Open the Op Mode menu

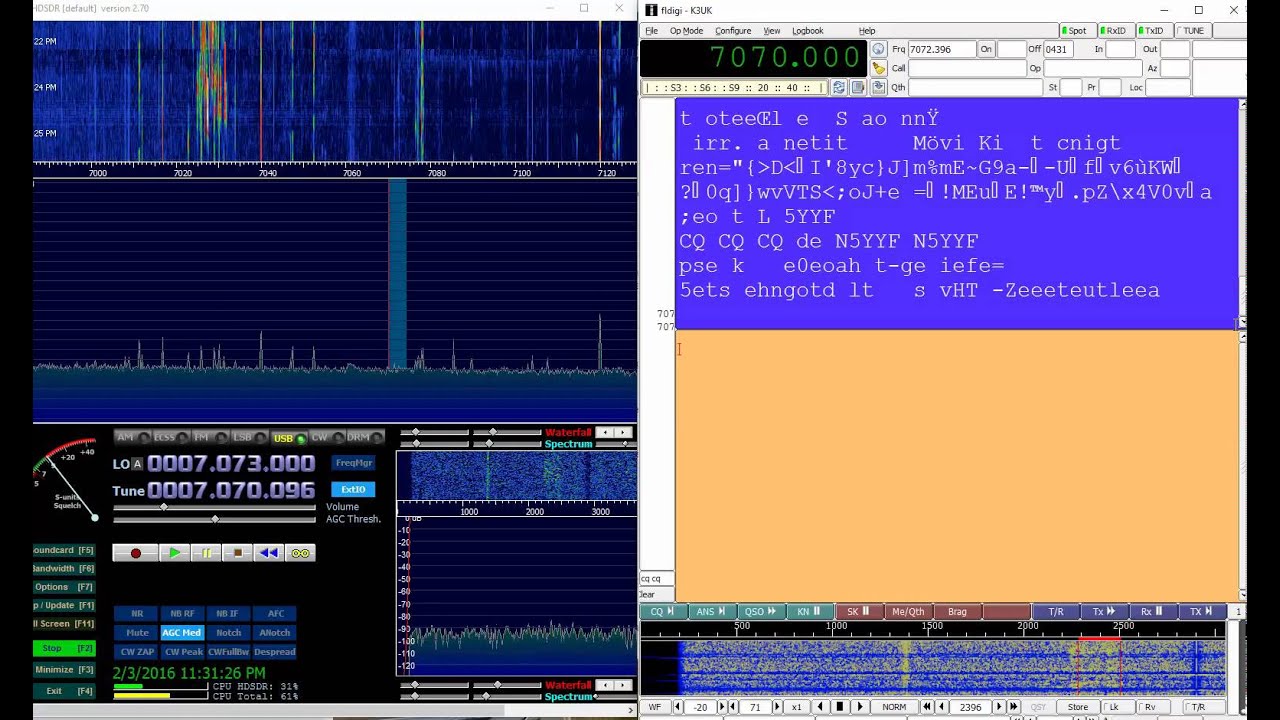click(x=686, y=31)
